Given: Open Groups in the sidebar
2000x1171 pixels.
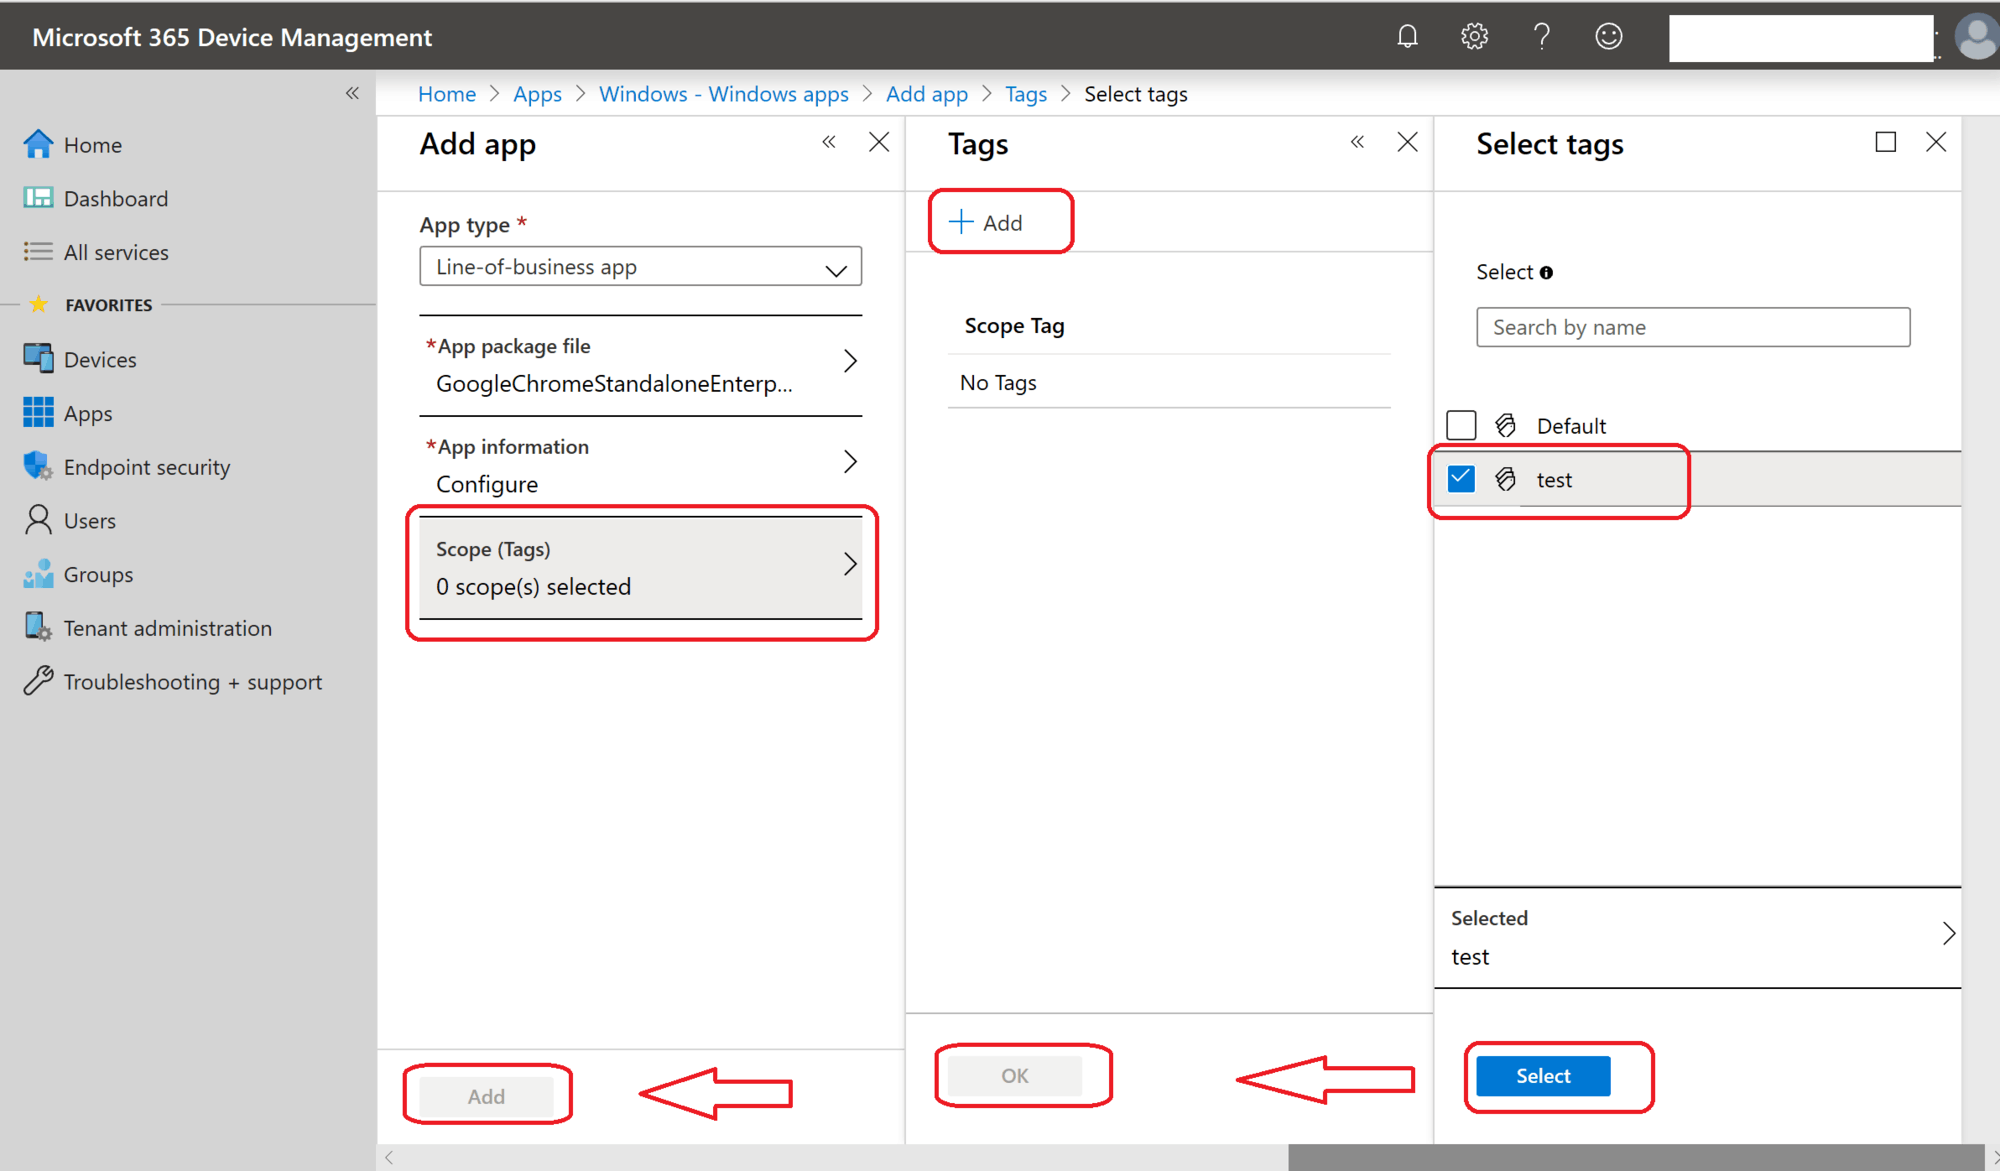Looking at the screenshot, I should tap(98, 574).
